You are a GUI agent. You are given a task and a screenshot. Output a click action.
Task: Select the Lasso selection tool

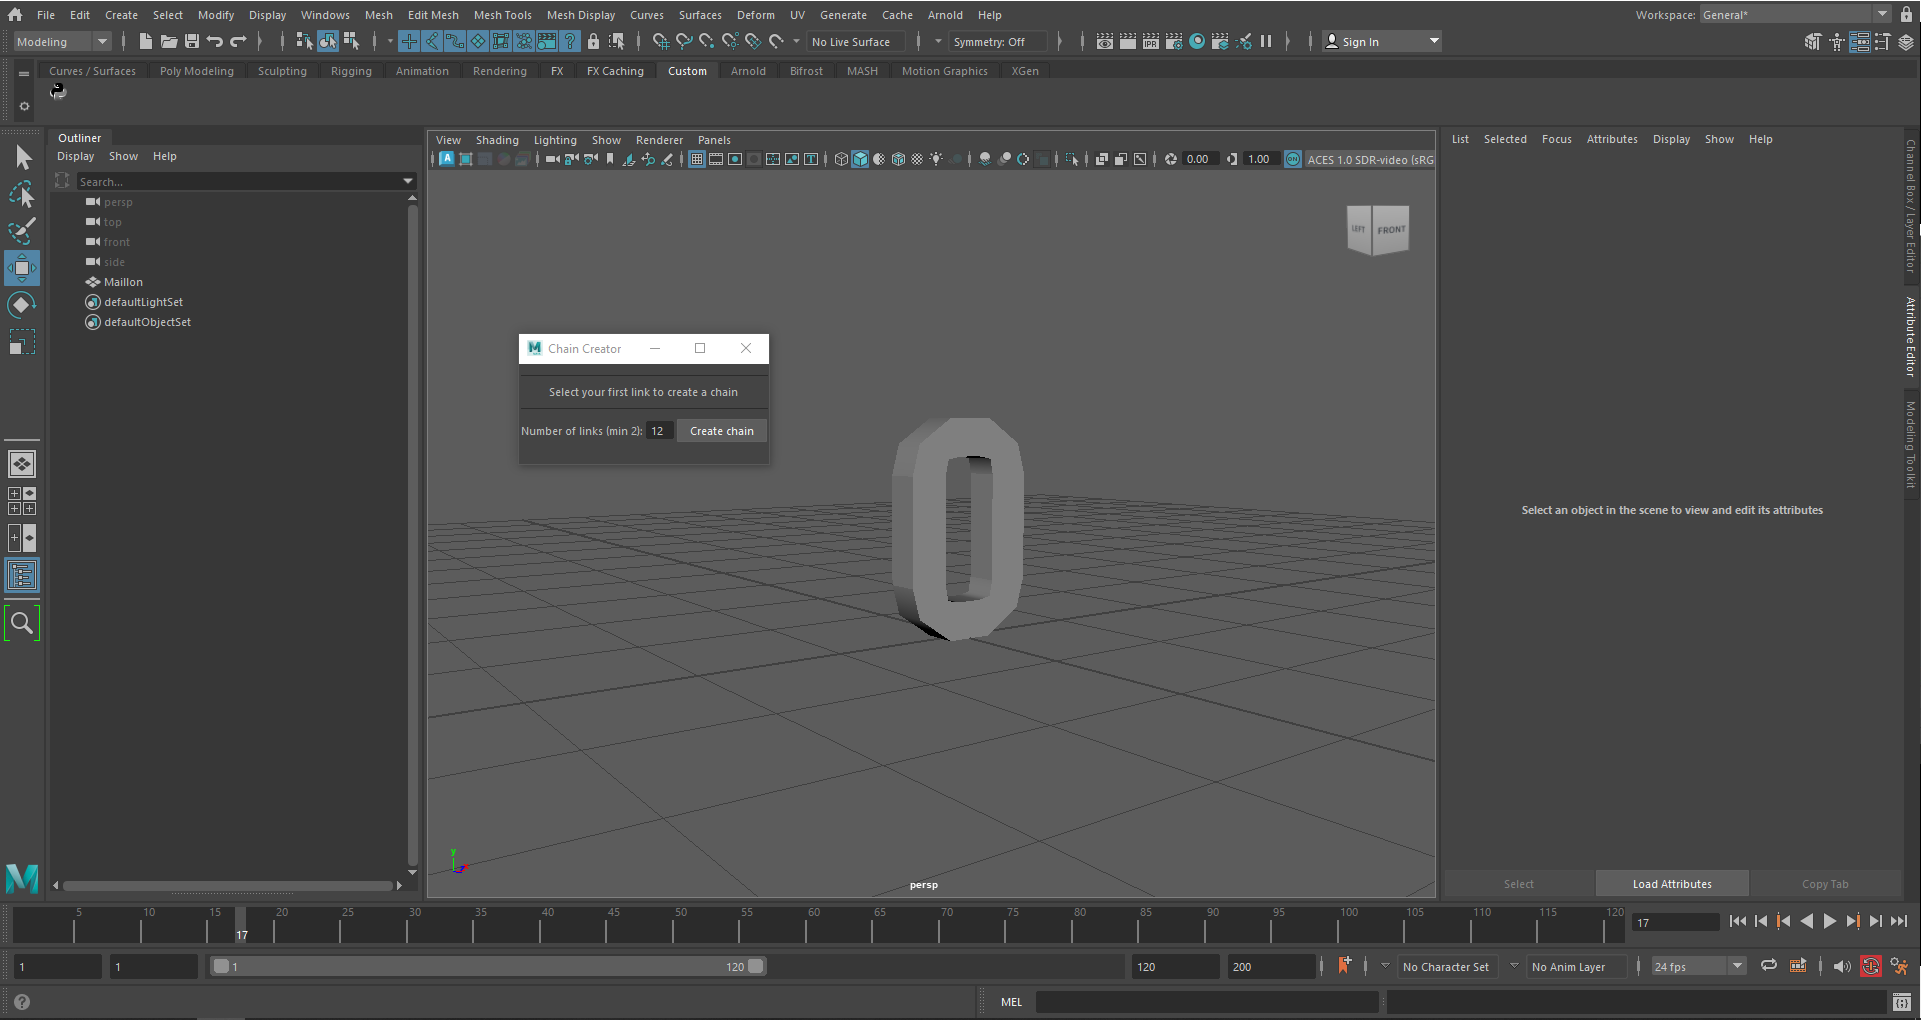tap(21, 195)
